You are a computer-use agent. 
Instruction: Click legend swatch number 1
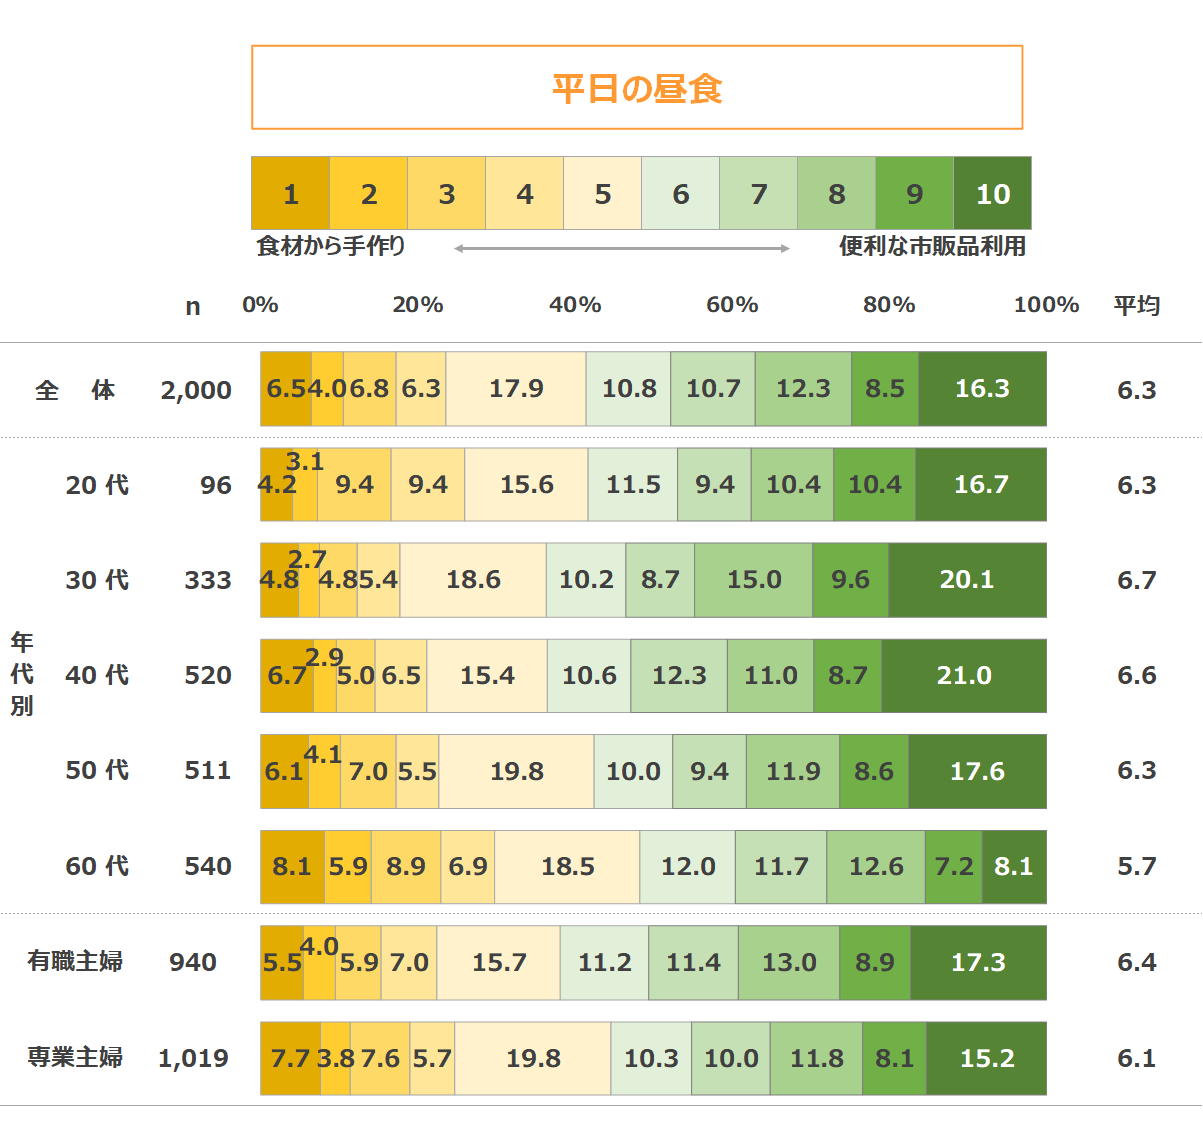tap(290, 194)
